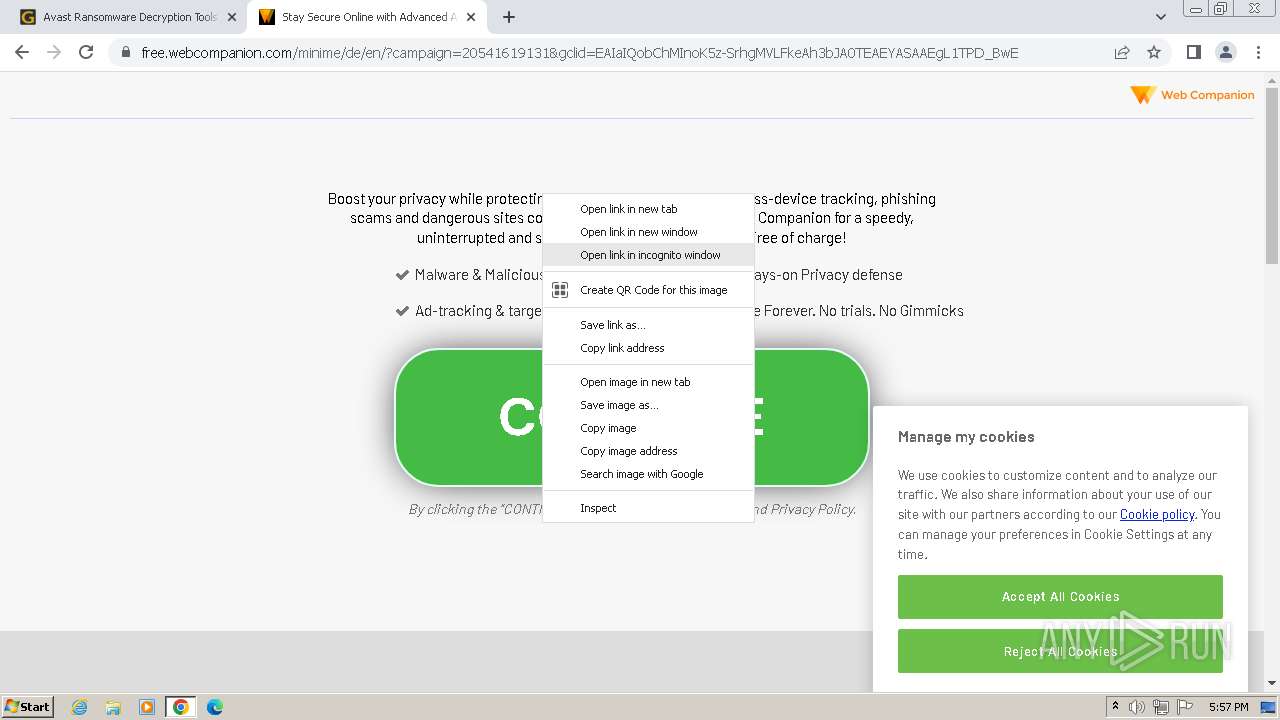Select Copy link address

648,348
